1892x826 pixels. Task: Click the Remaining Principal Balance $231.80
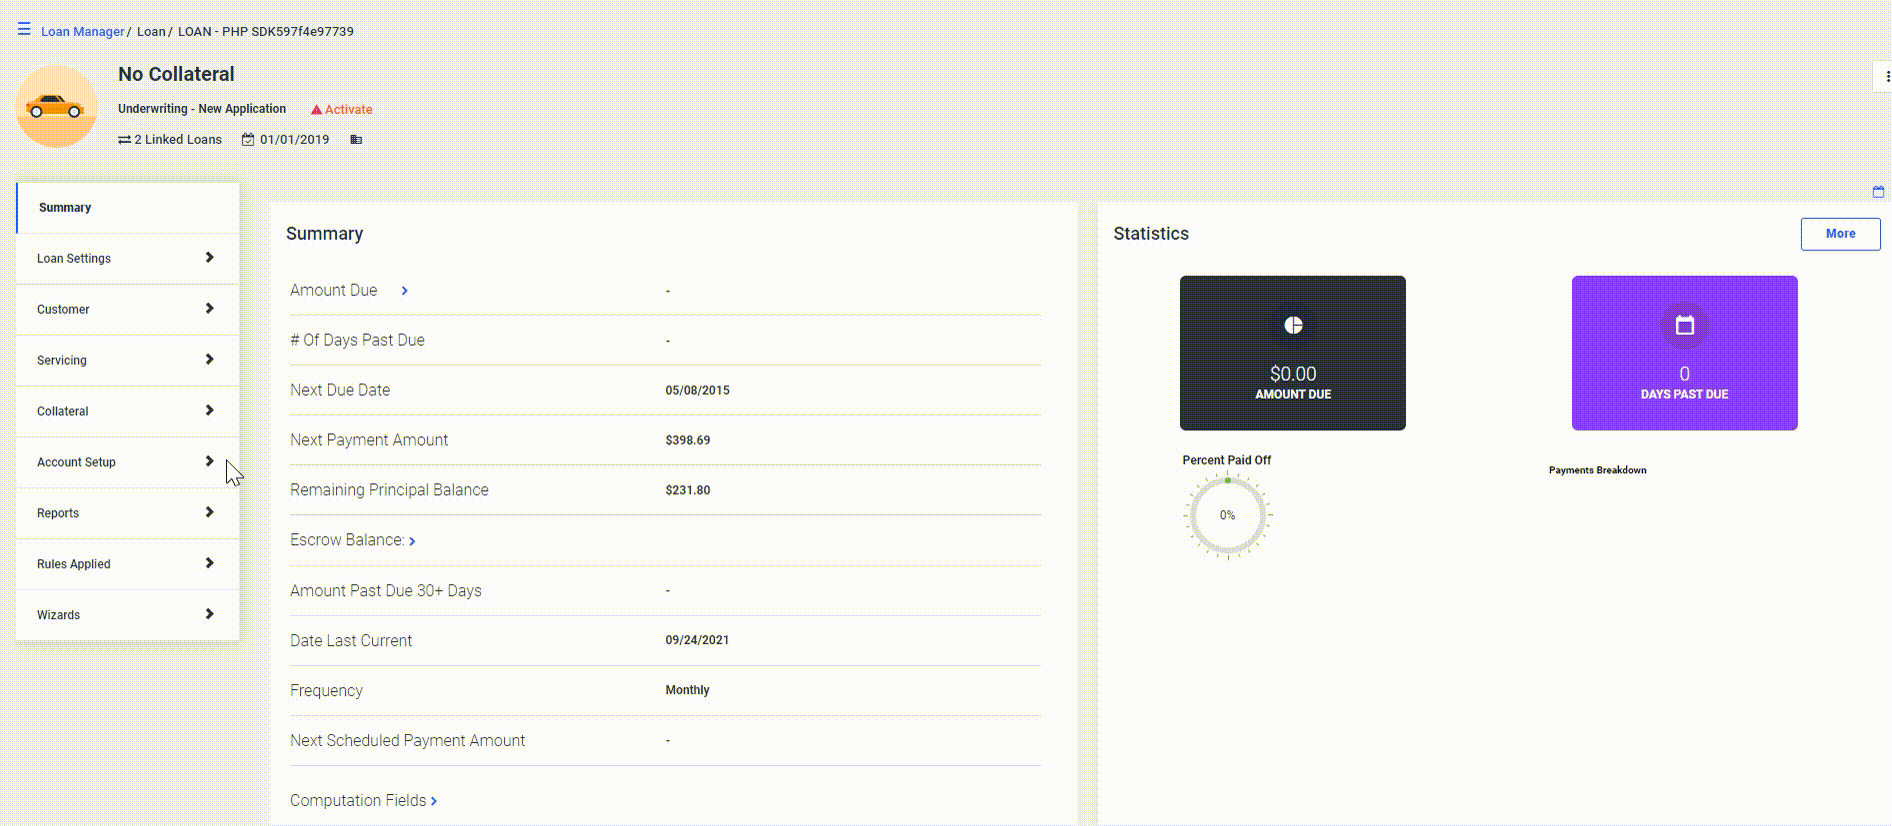687,491
